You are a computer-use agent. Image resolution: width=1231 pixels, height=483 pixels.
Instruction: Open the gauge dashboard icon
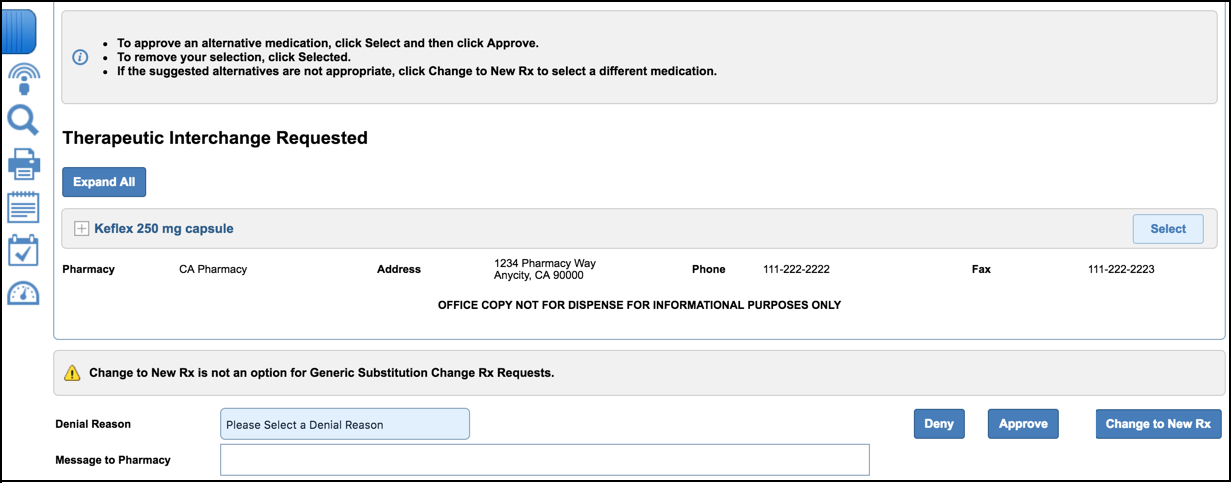click(x=23, y=294)
